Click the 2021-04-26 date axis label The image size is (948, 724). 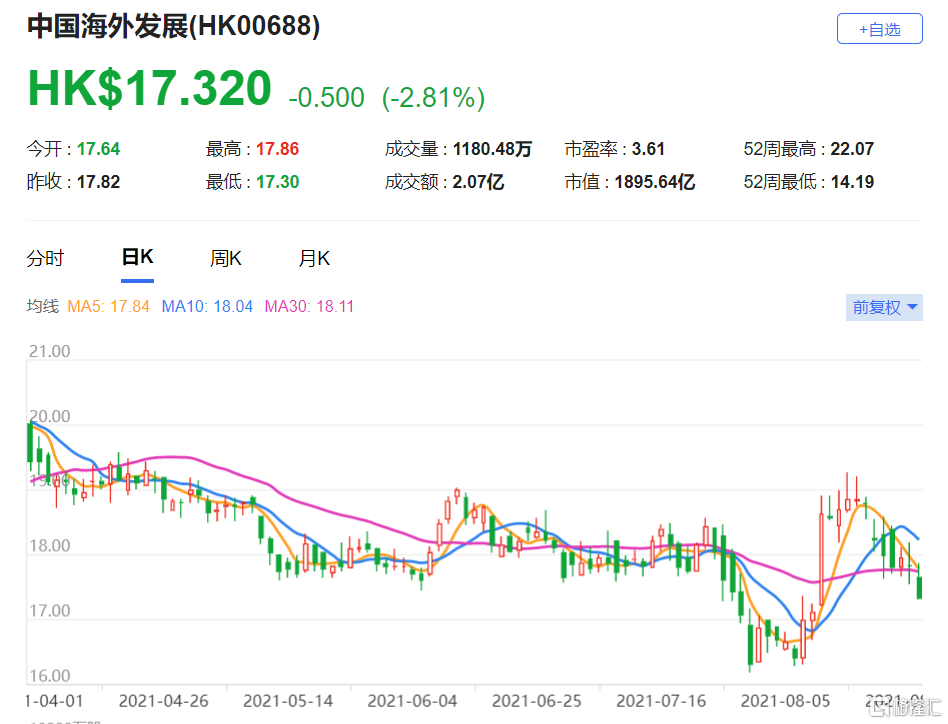tap(164, 701)
